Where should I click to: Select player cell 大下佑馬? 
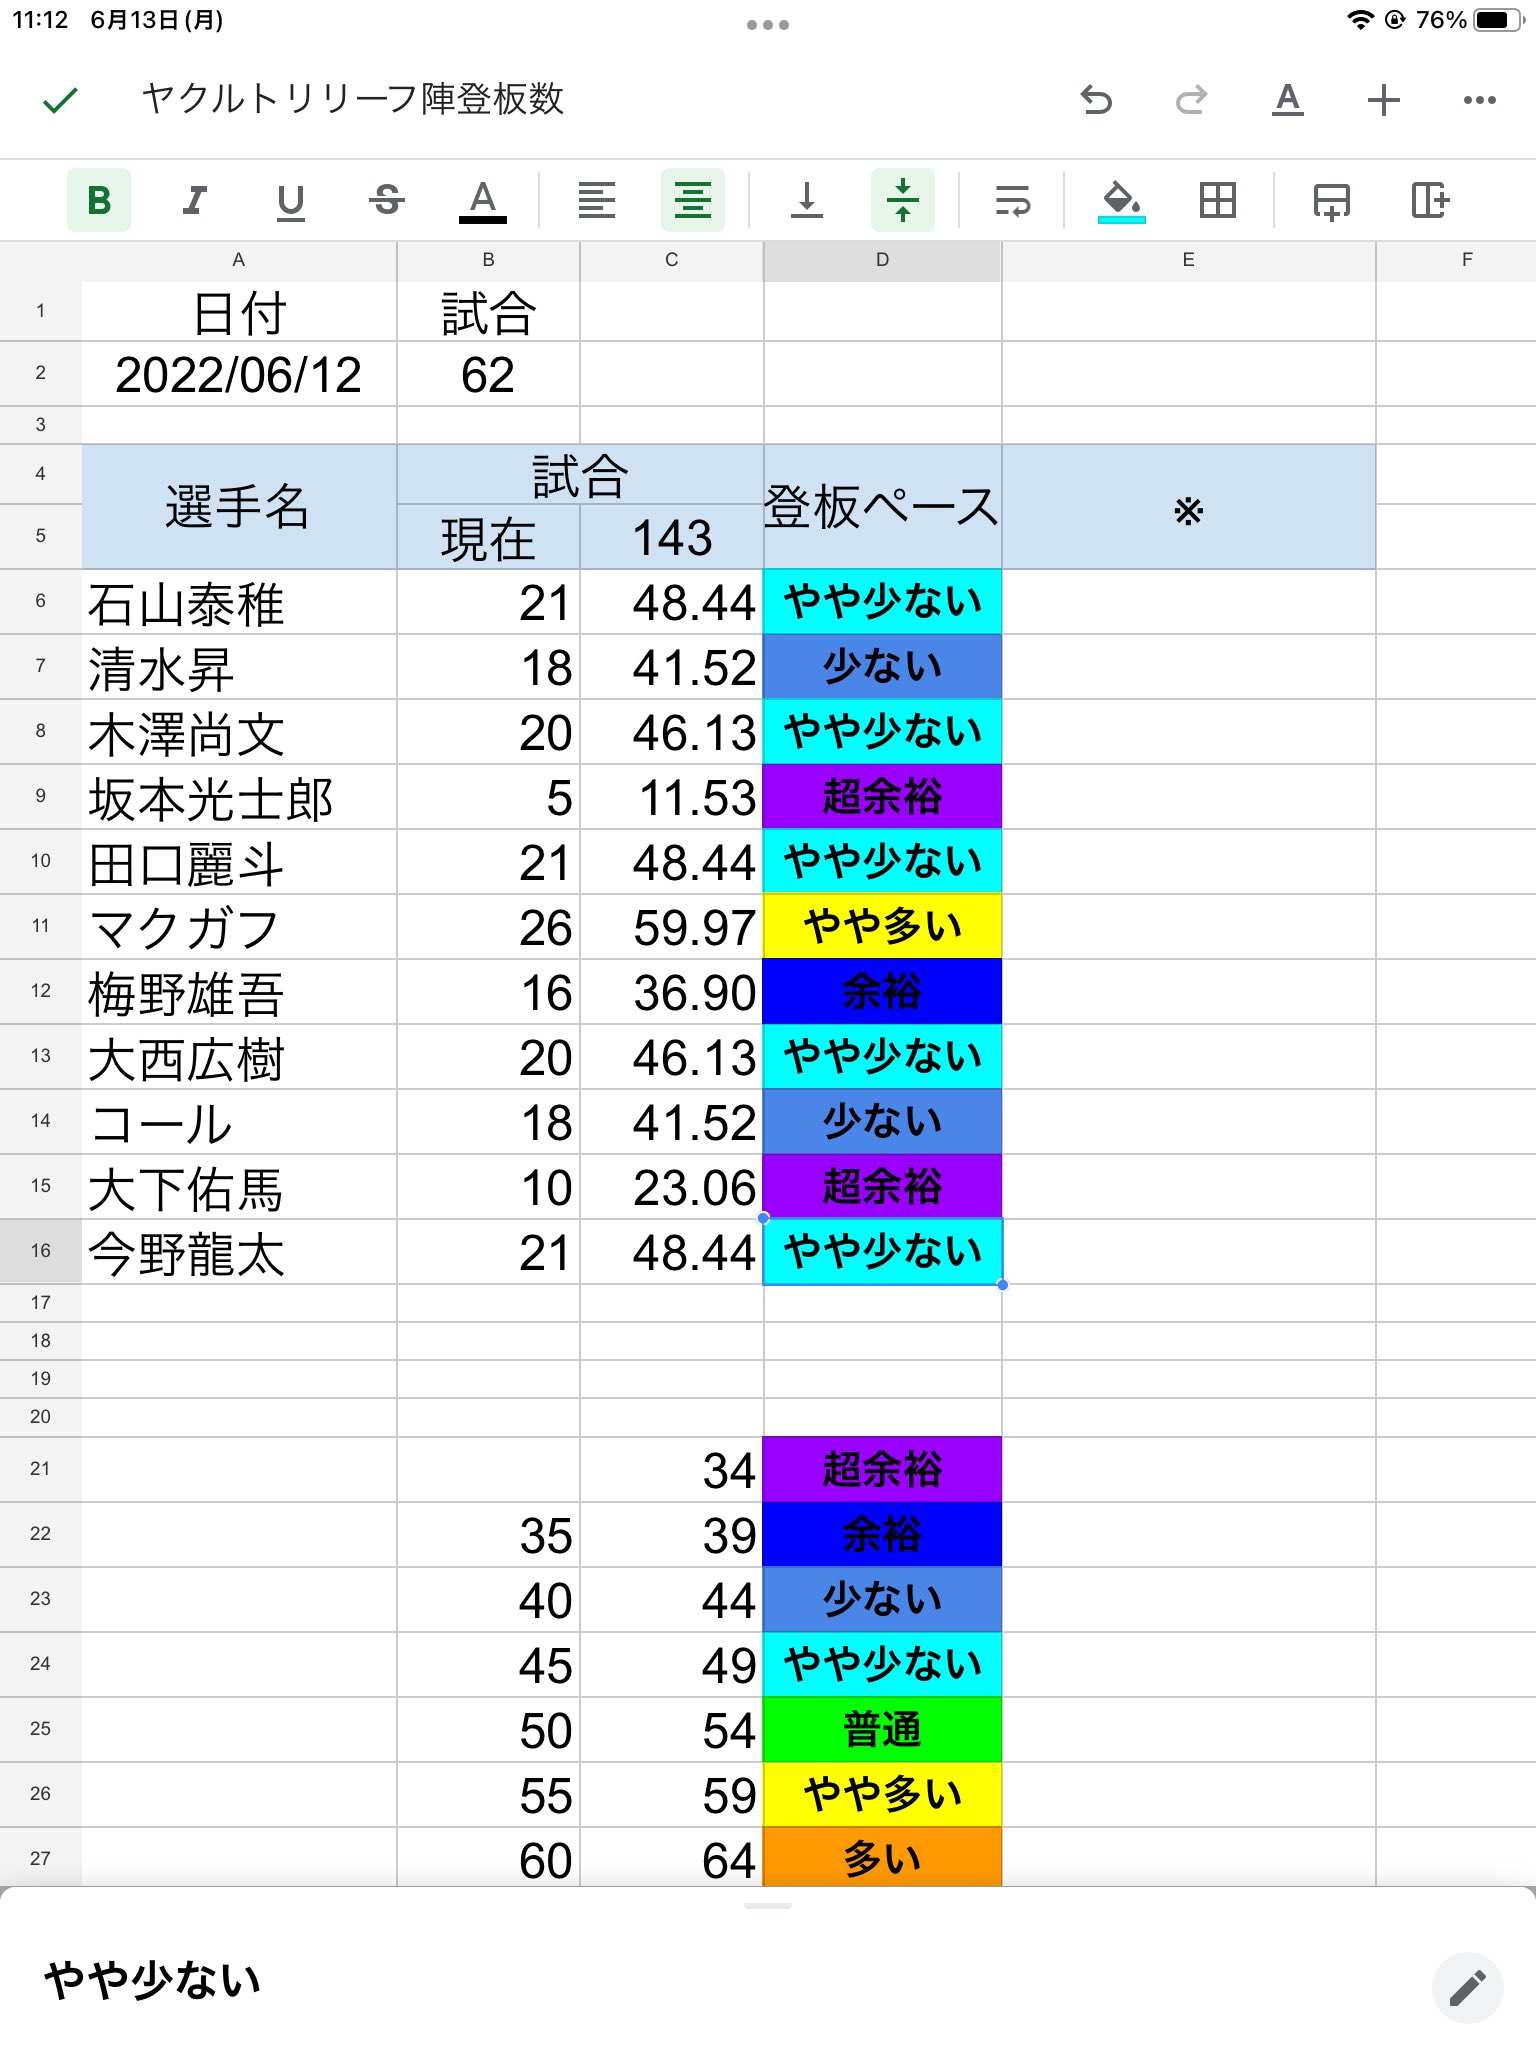pos(239,1187)
